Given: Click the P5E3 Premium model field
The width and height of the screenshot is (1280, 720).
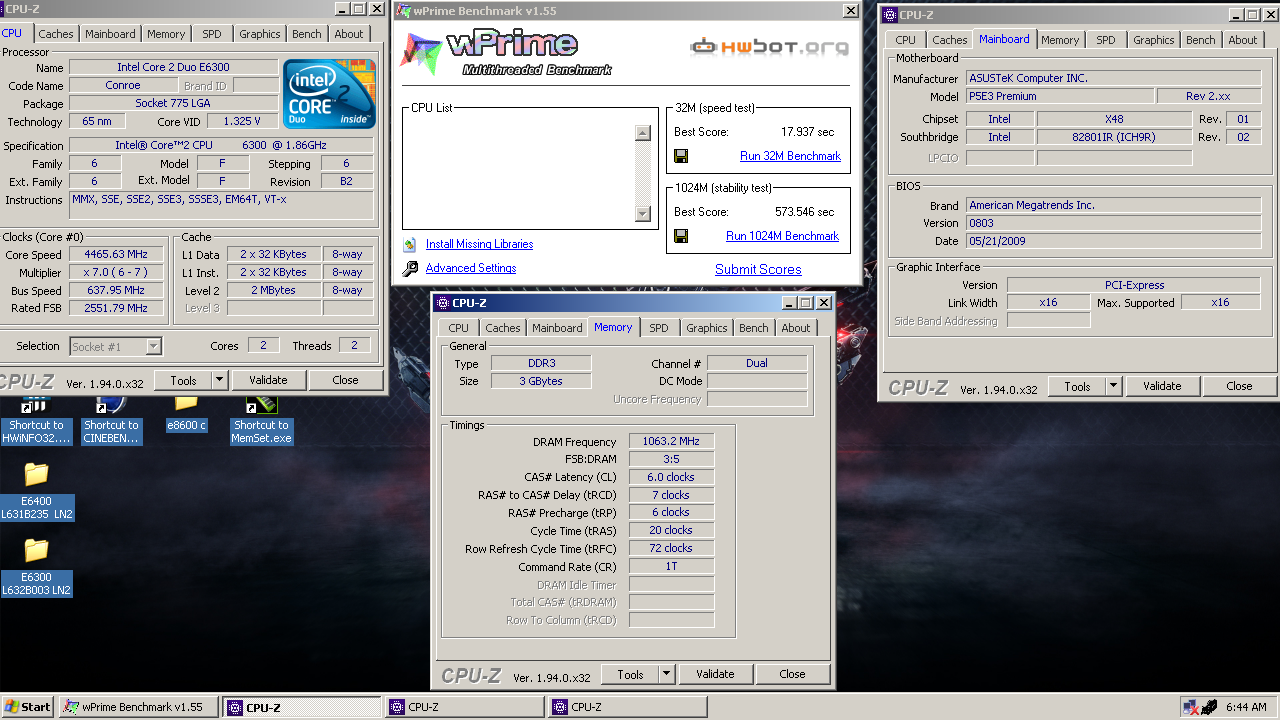Looking at the screenshot, I should coord(1060,96).
